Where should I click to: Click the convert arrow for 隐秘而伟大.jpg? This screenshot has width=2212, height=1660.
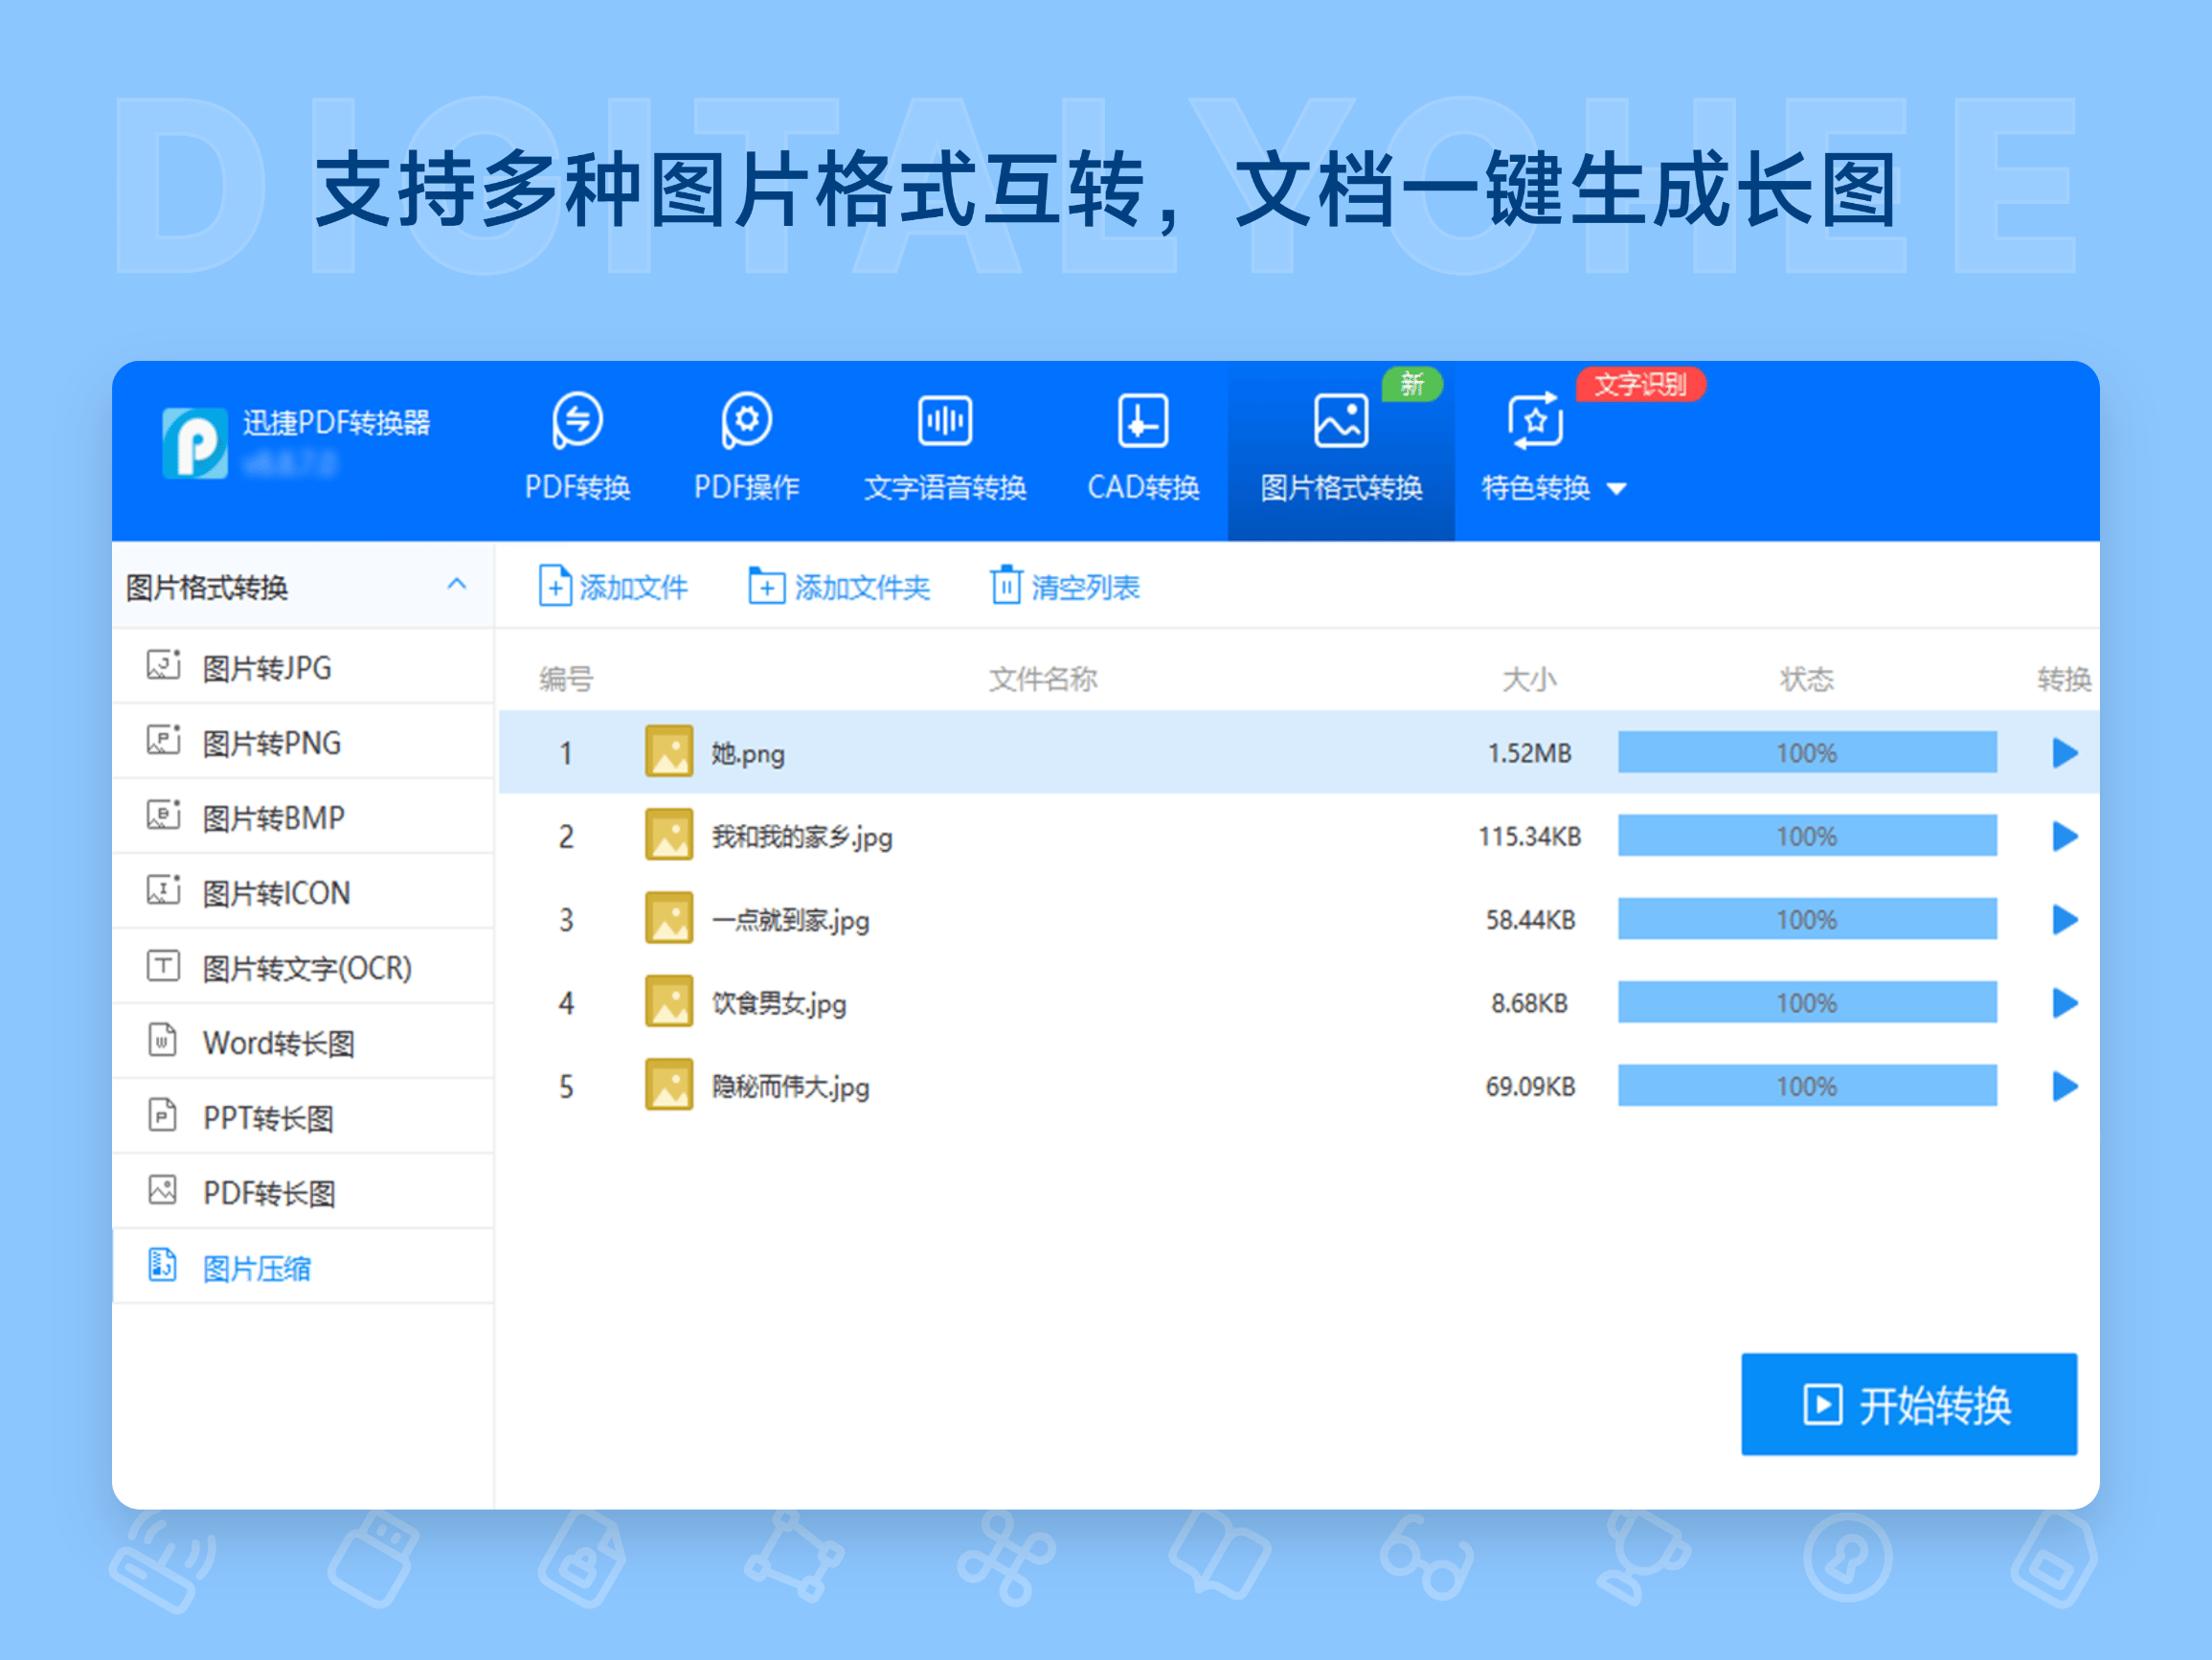pyautogui.click(x=2064, y=1086)
